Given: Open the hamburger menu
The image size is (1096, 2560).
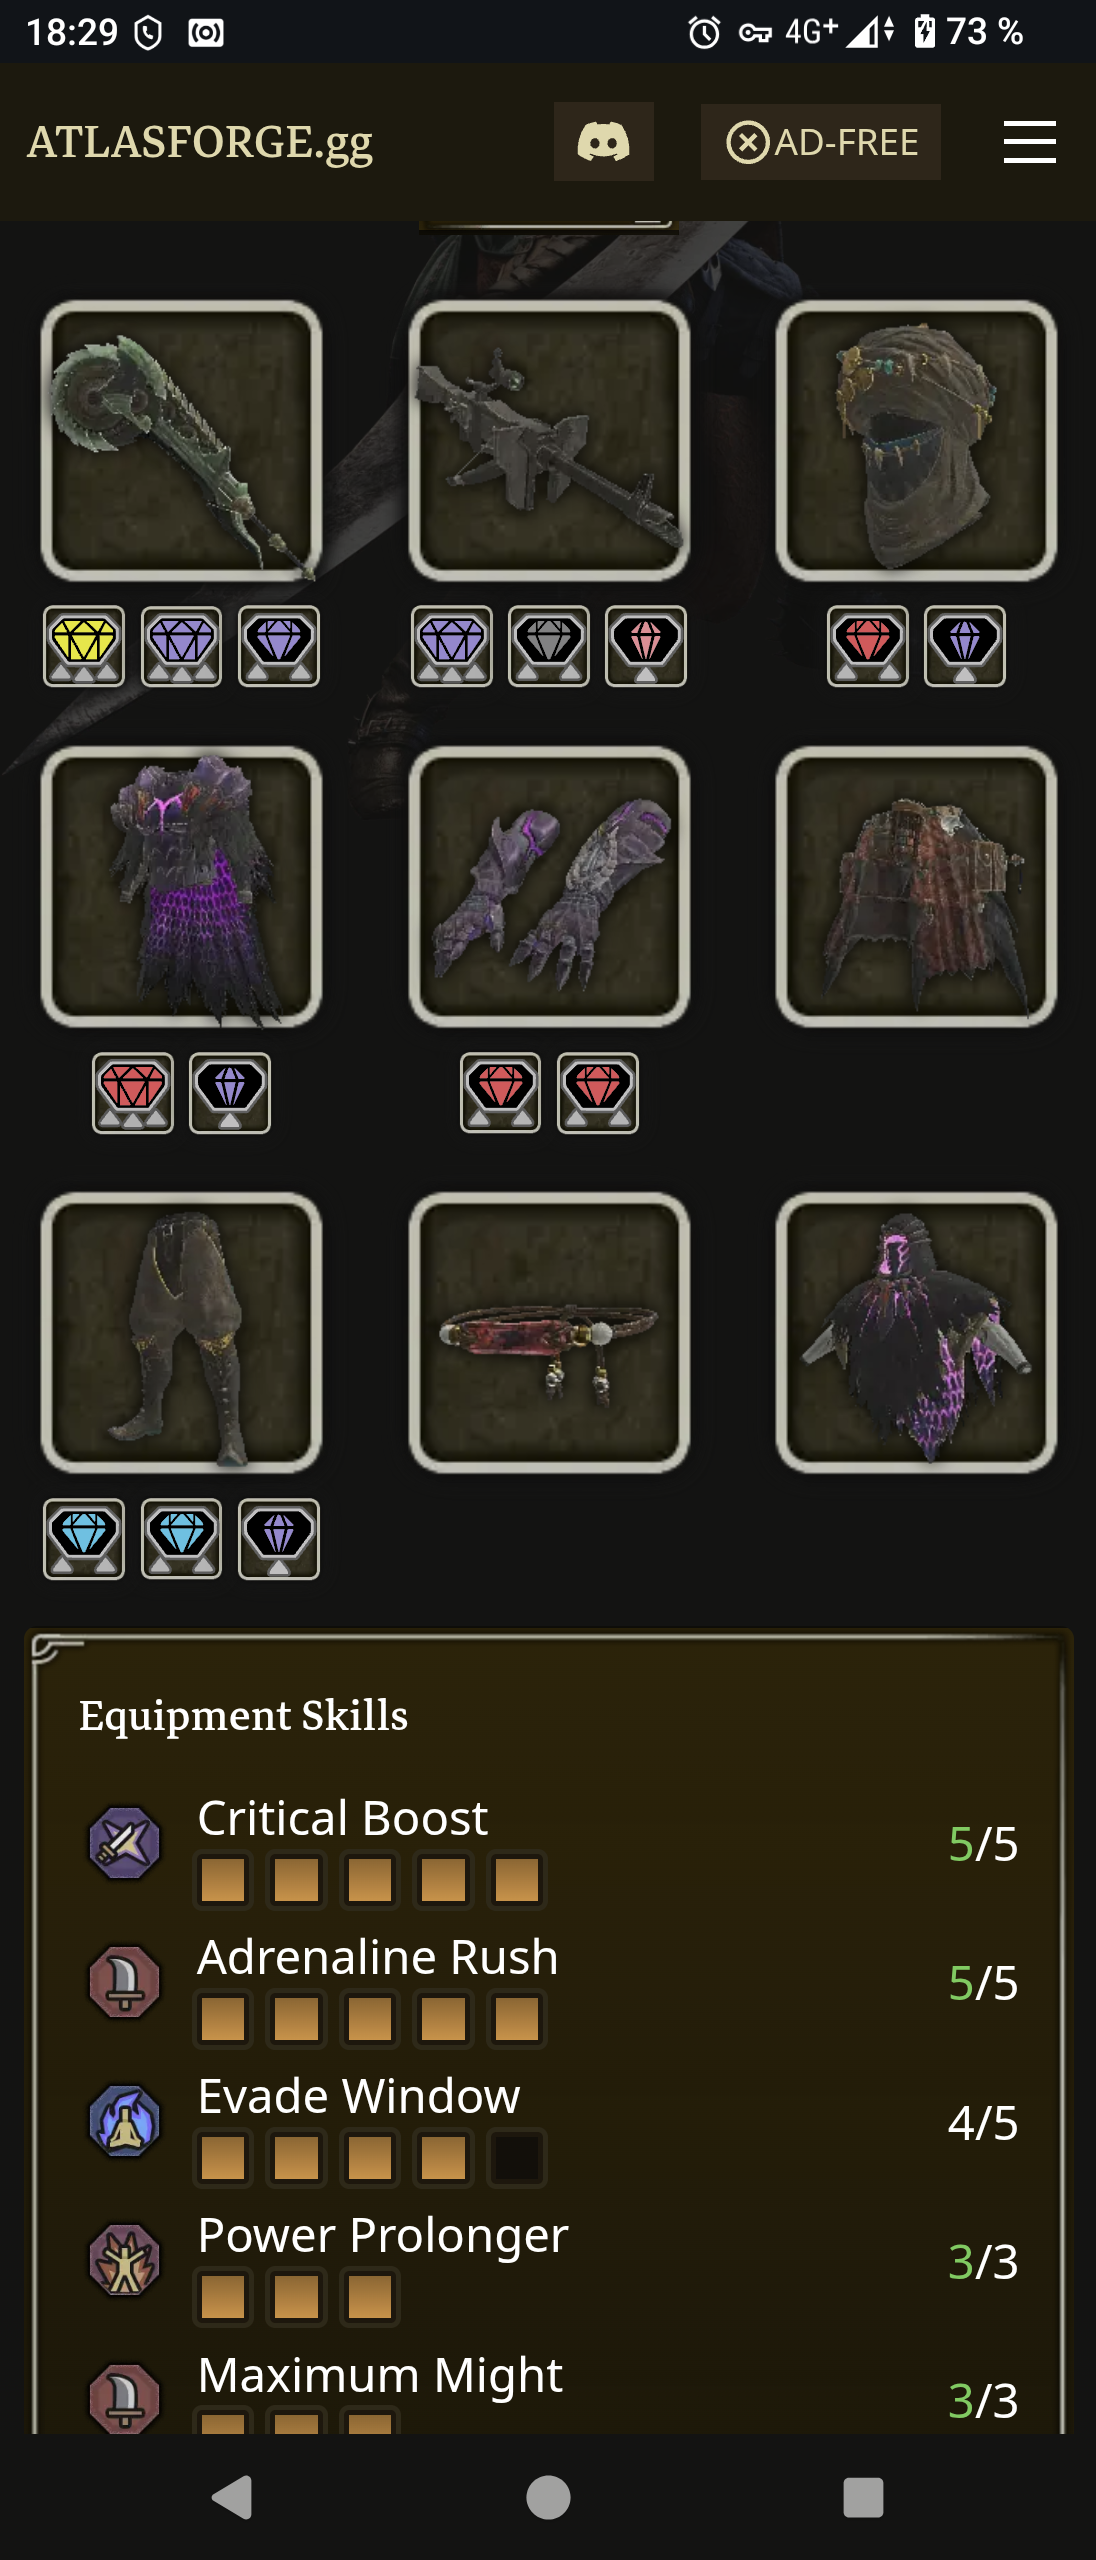Looking at the screenshot, I should pos(1029,141).
